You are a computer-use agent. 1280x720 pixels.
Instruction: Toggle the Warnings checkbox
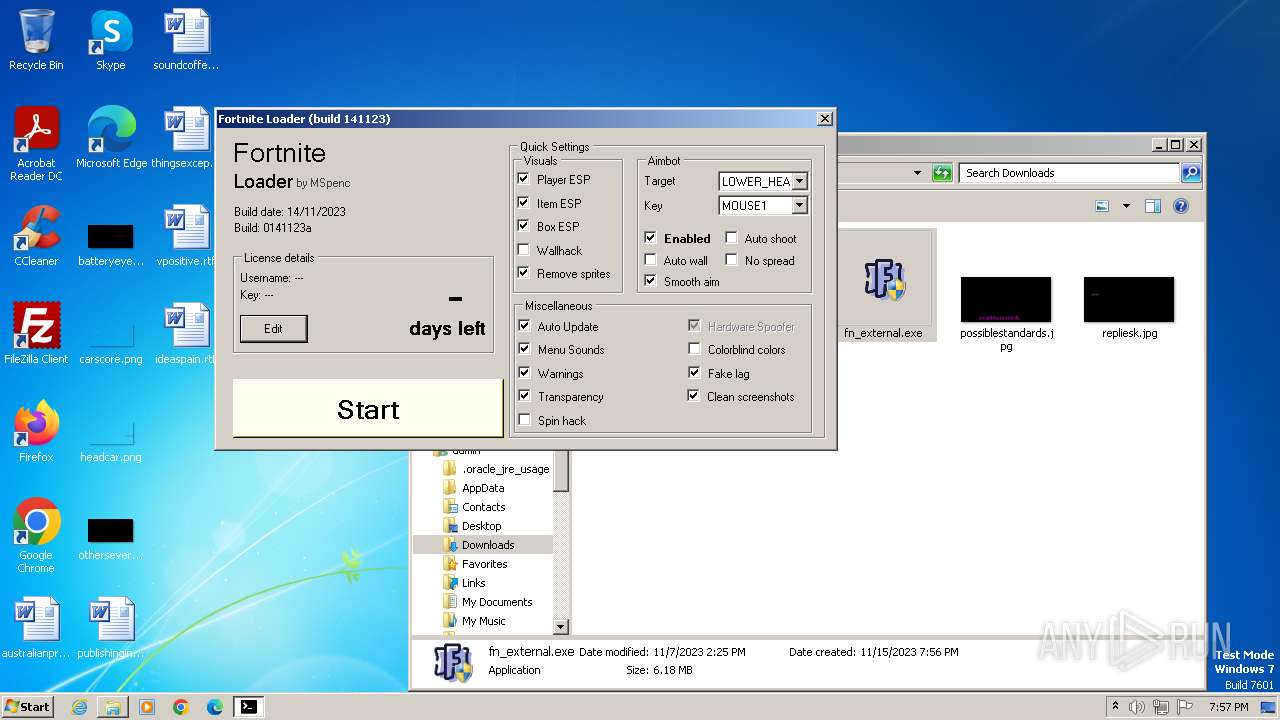524,373
